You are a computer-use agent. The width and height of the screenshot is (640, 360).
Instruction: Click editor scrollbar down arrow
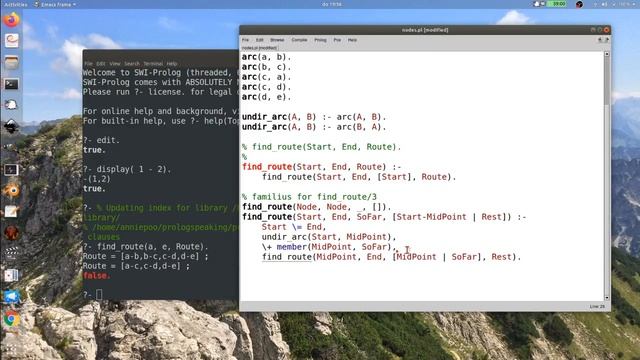tap(607, 298)
